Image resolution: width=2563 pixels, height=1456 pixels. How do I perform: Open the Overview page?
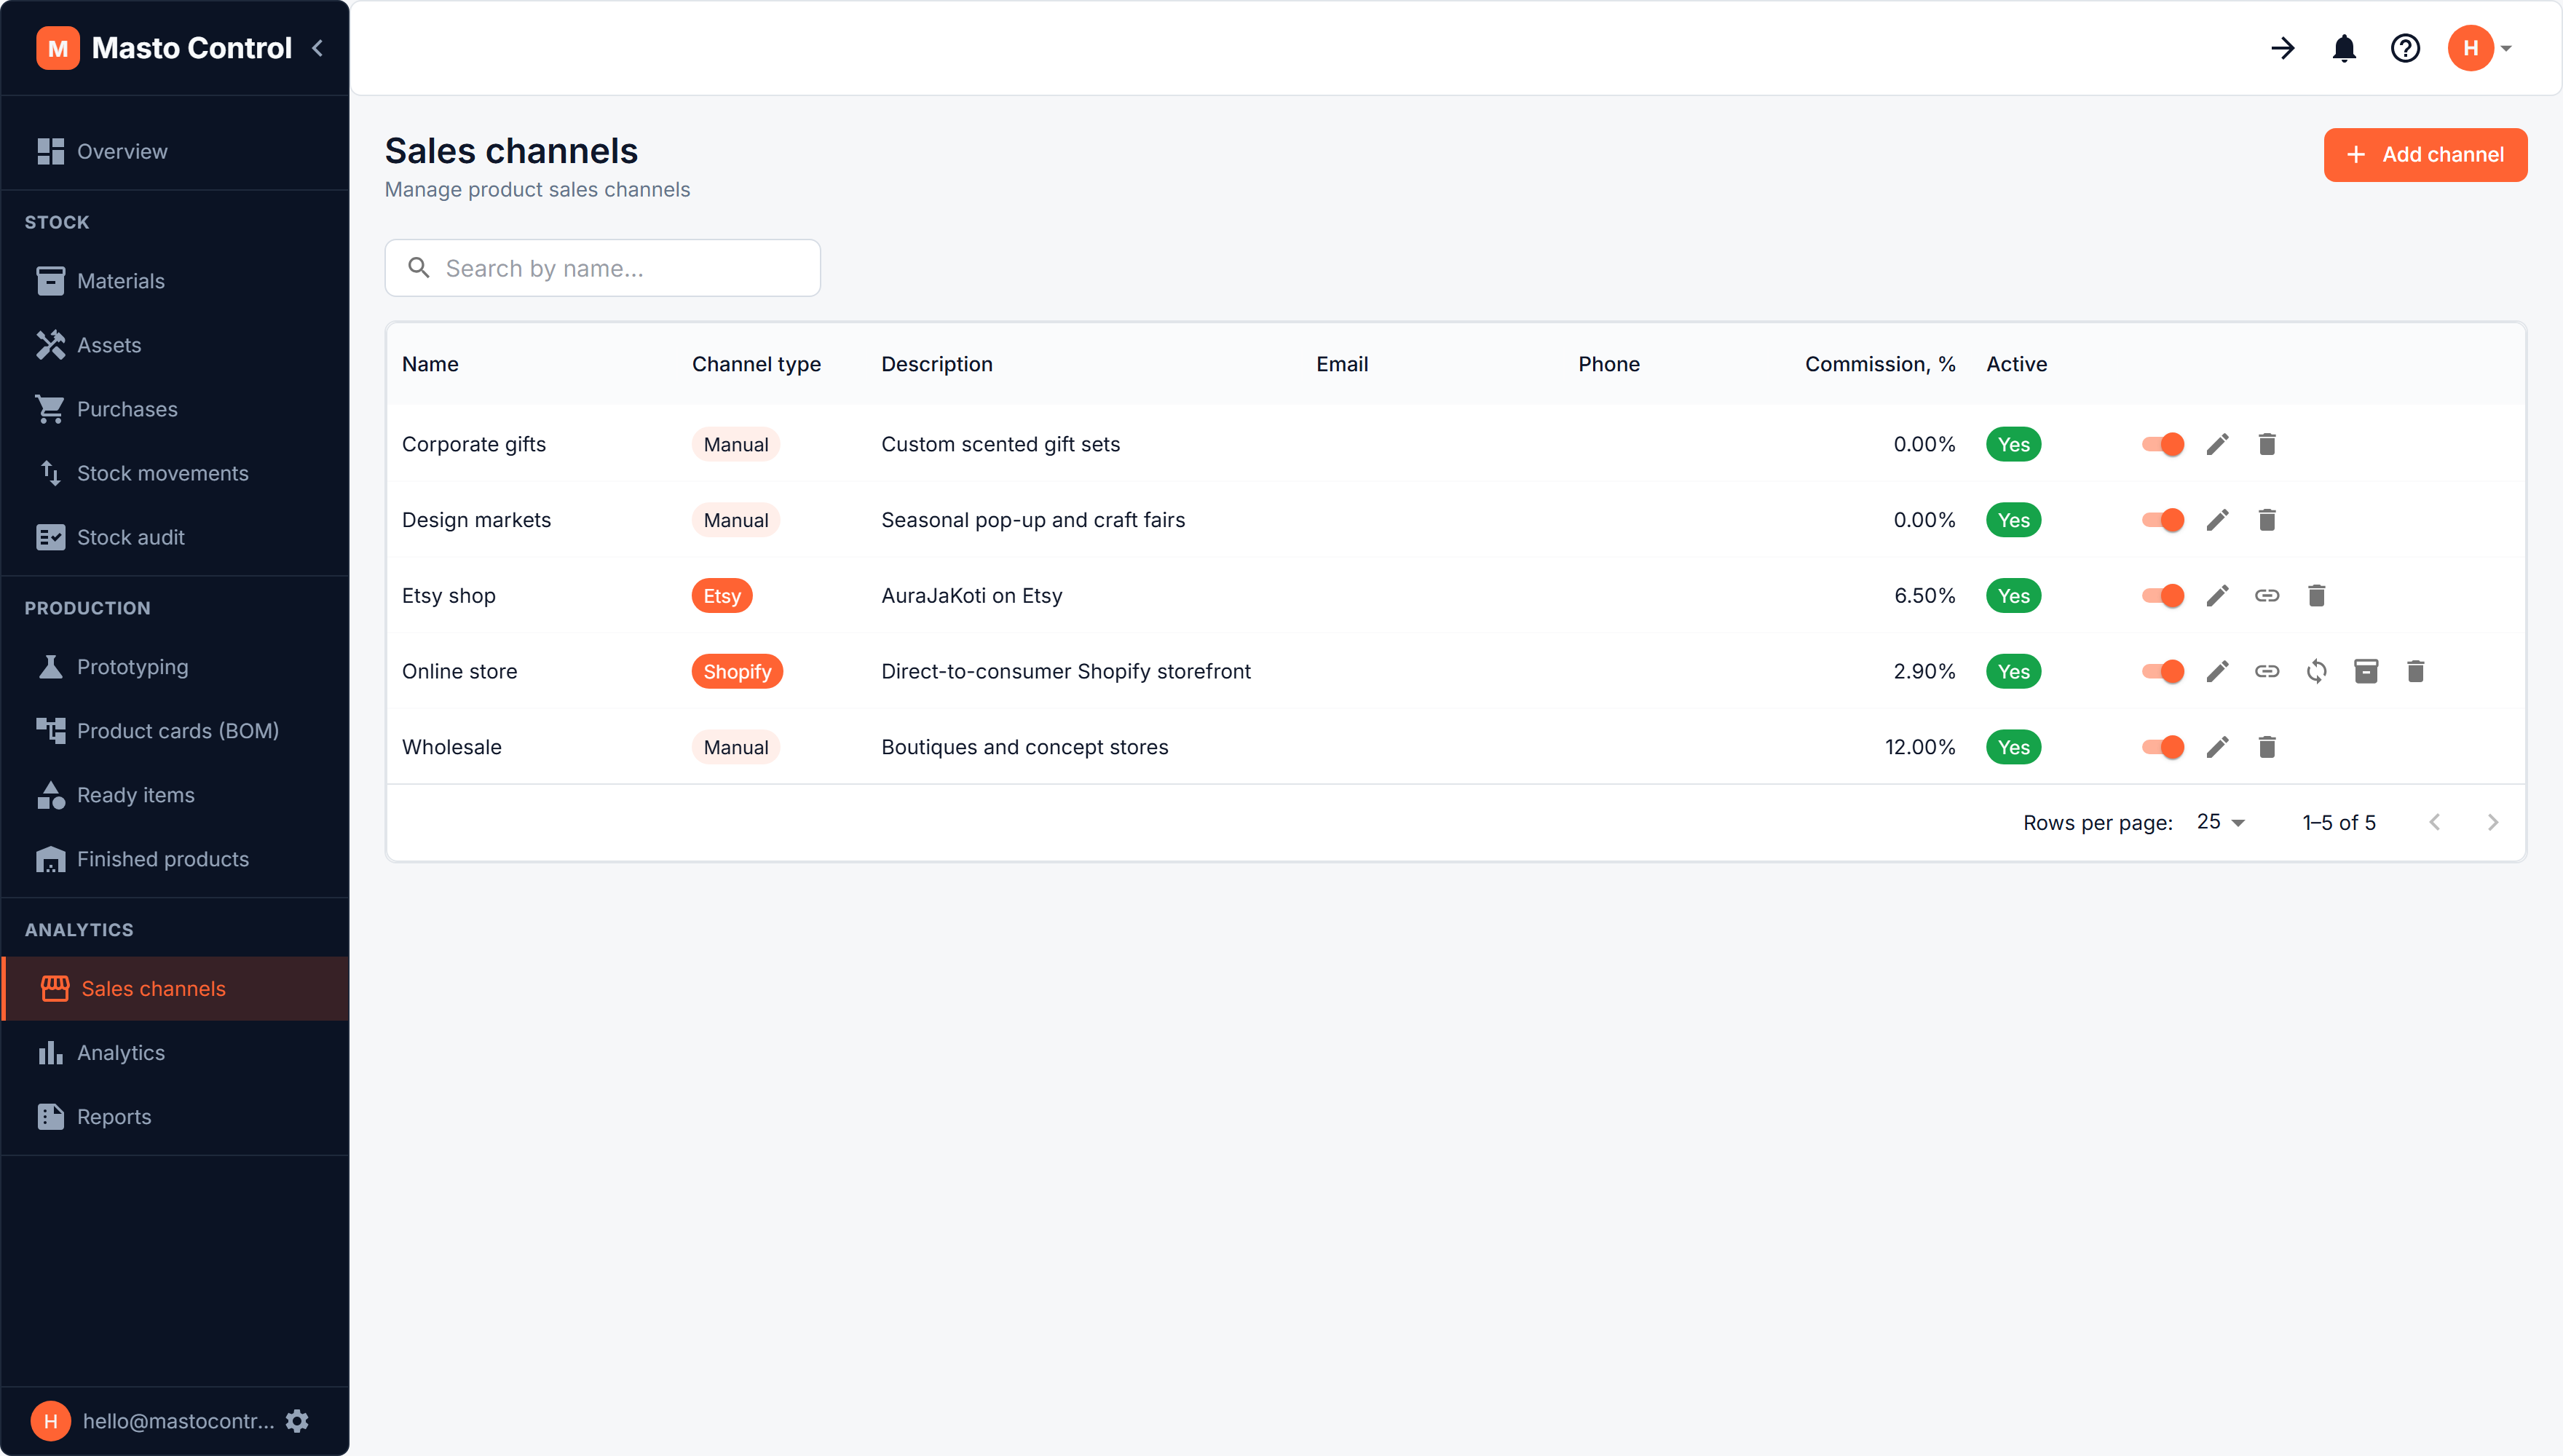(x=175, y=151)
